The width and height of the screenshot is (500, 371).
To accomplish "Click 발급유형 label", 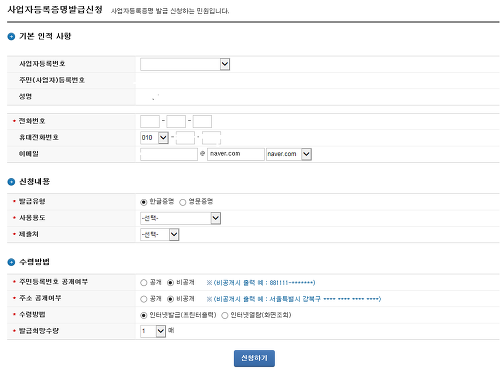I will pyautogui.click(x=32, y=201).
